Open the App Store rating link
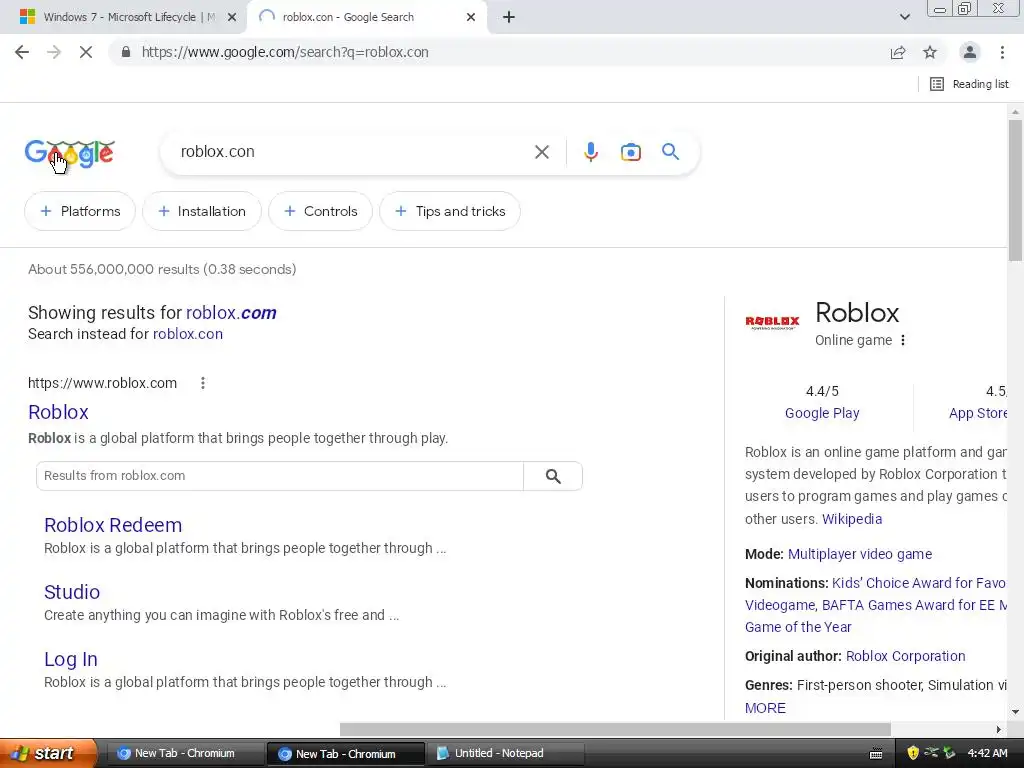 (x=978, y=413)
